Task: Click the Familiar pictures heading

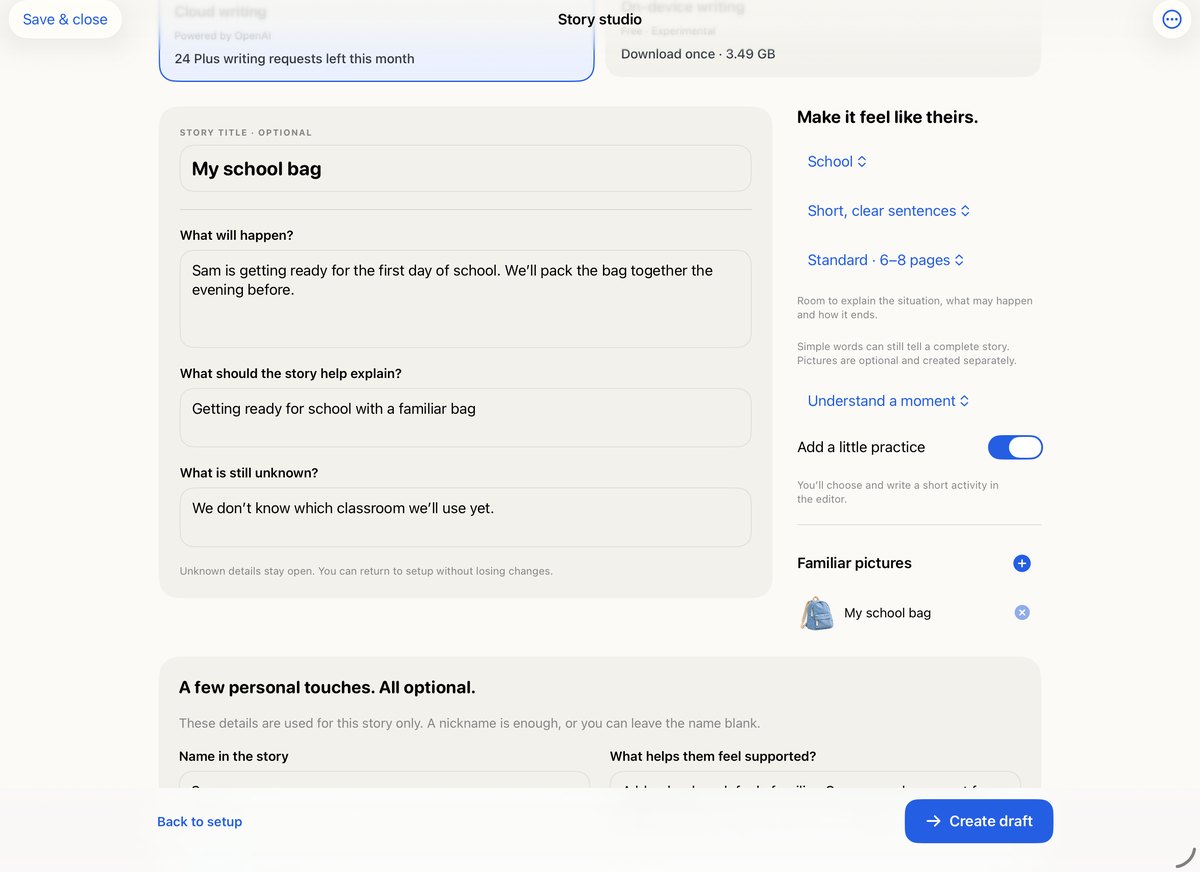Action: pyautogui.click(x=854, y=563)
